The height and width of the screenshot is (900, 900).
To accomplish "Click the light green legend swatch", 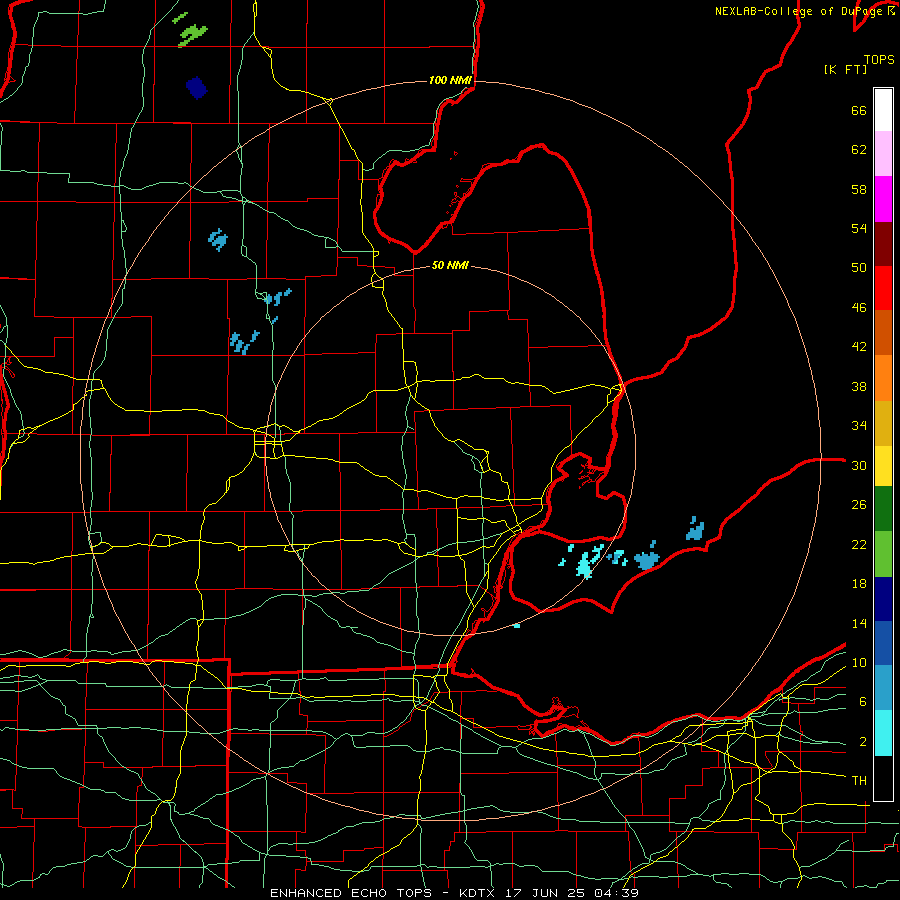I will [883, 554].
